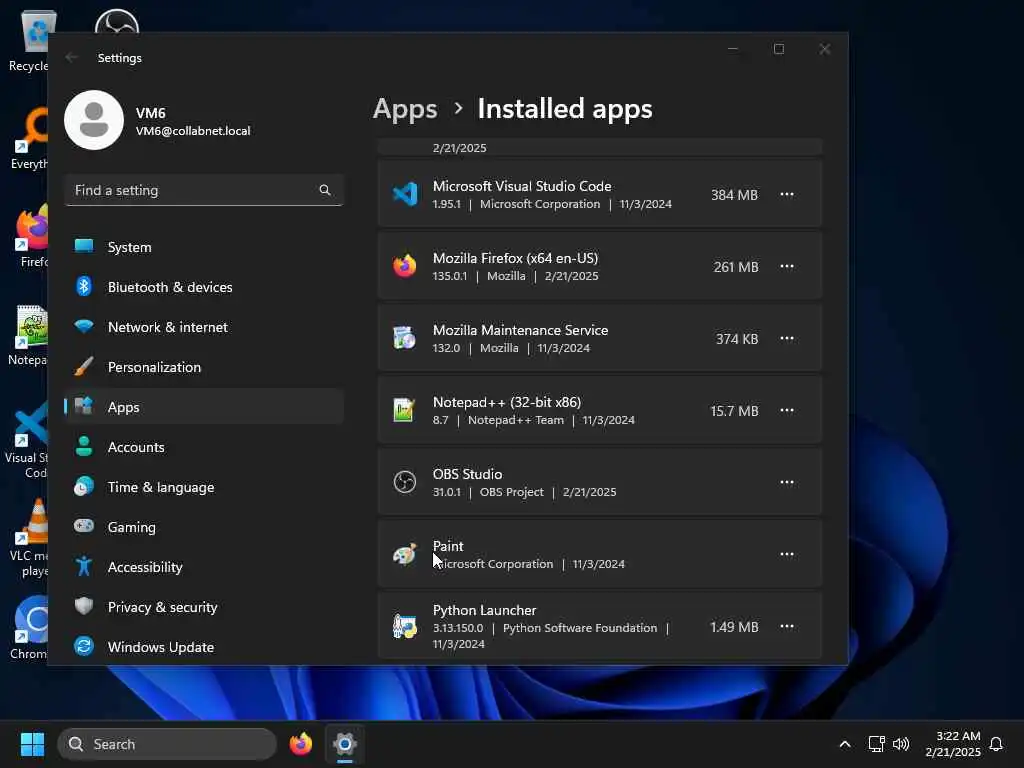This screenshot has width=1024, height=768.
Task: Click the Visual Studio Code app icon
Action: (405, 195)
